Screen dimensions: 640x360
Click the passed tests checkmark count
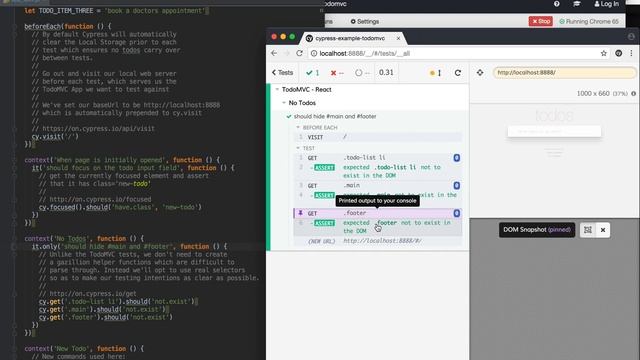[x=313, y=73]
